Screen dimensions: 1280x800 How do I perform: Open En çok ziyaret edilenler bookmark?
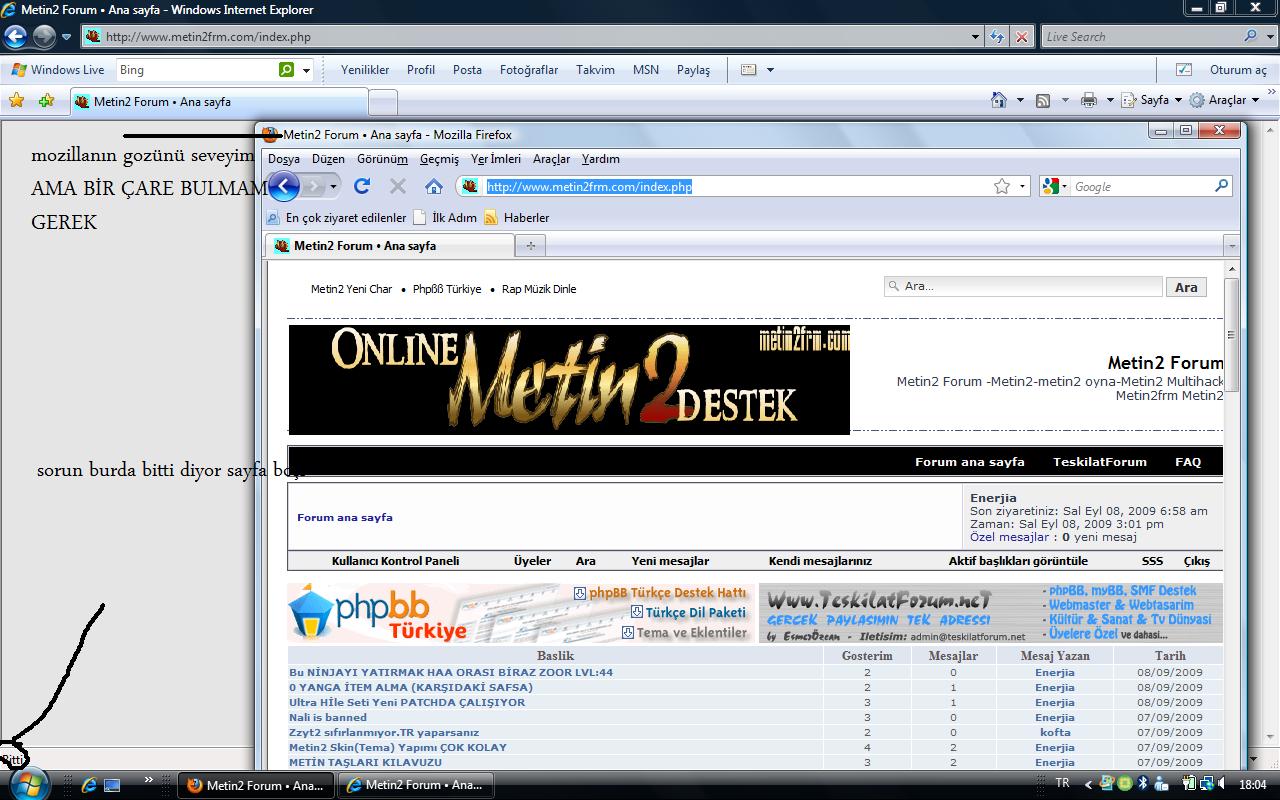337,217
